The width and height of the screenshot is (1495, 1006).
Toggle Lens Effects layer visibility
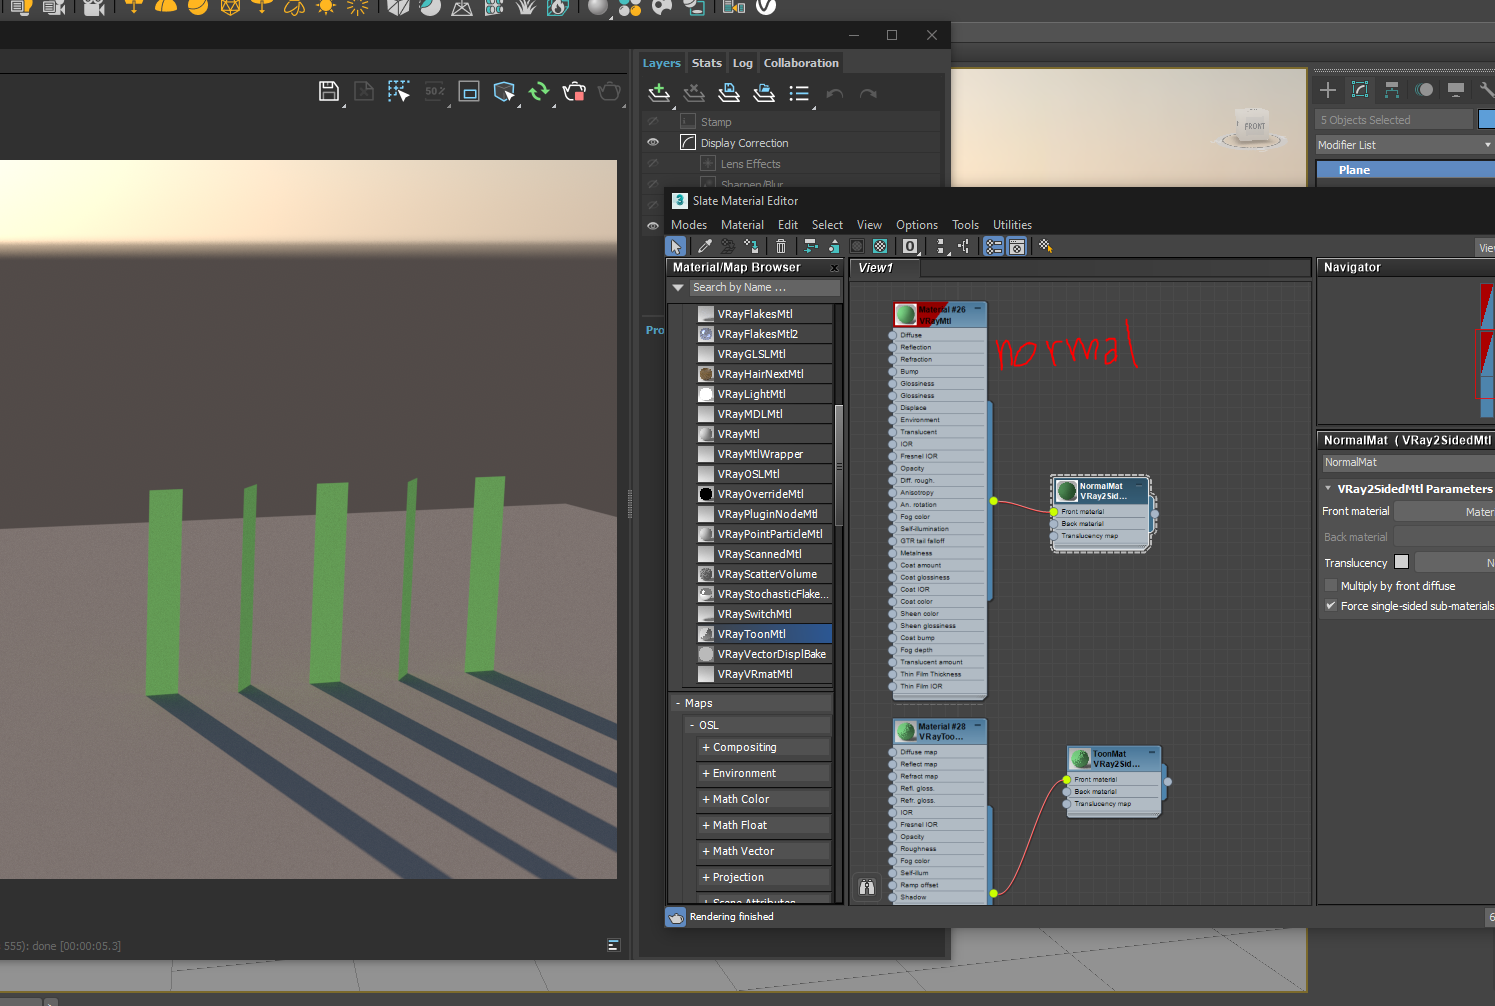(x=653, y=163)
